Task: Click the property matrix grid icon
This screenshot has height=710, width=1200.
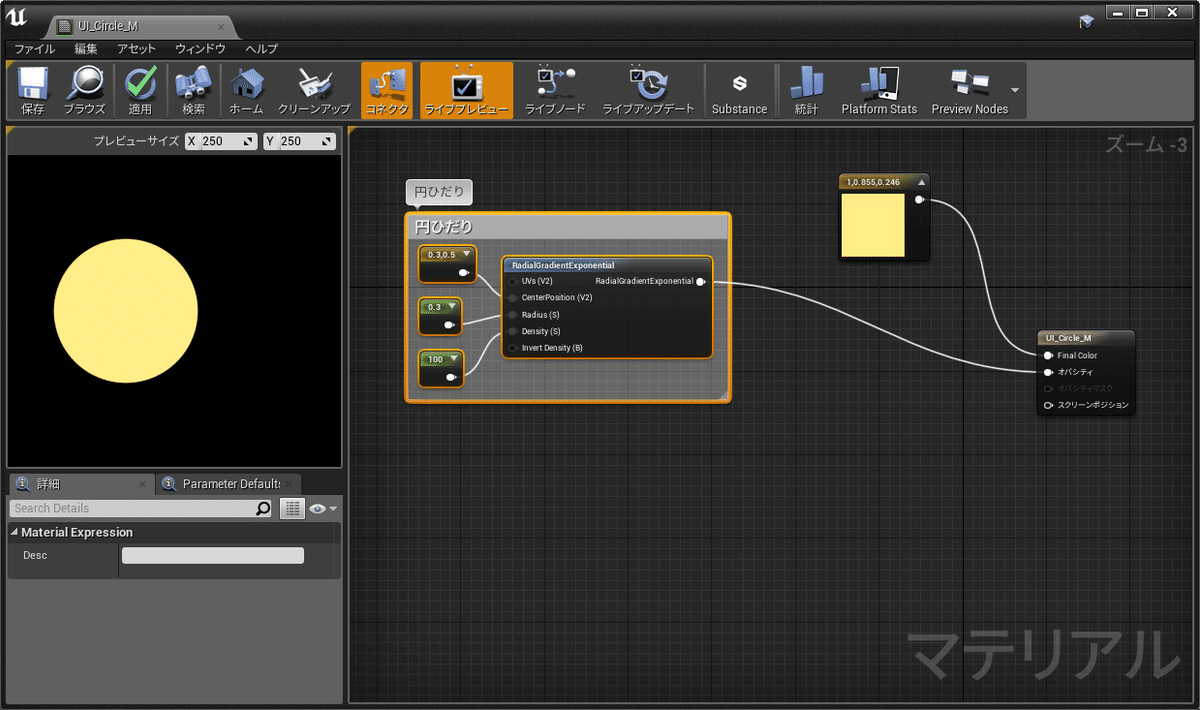Action: (292, 508)
